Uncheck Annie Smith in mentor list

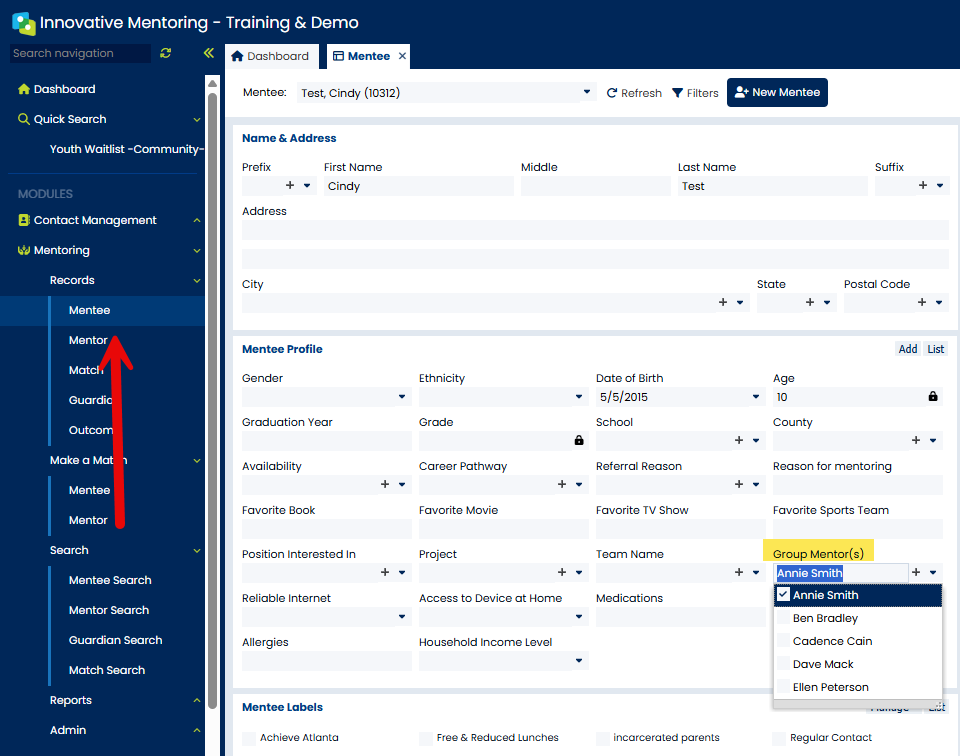[783, 594]
